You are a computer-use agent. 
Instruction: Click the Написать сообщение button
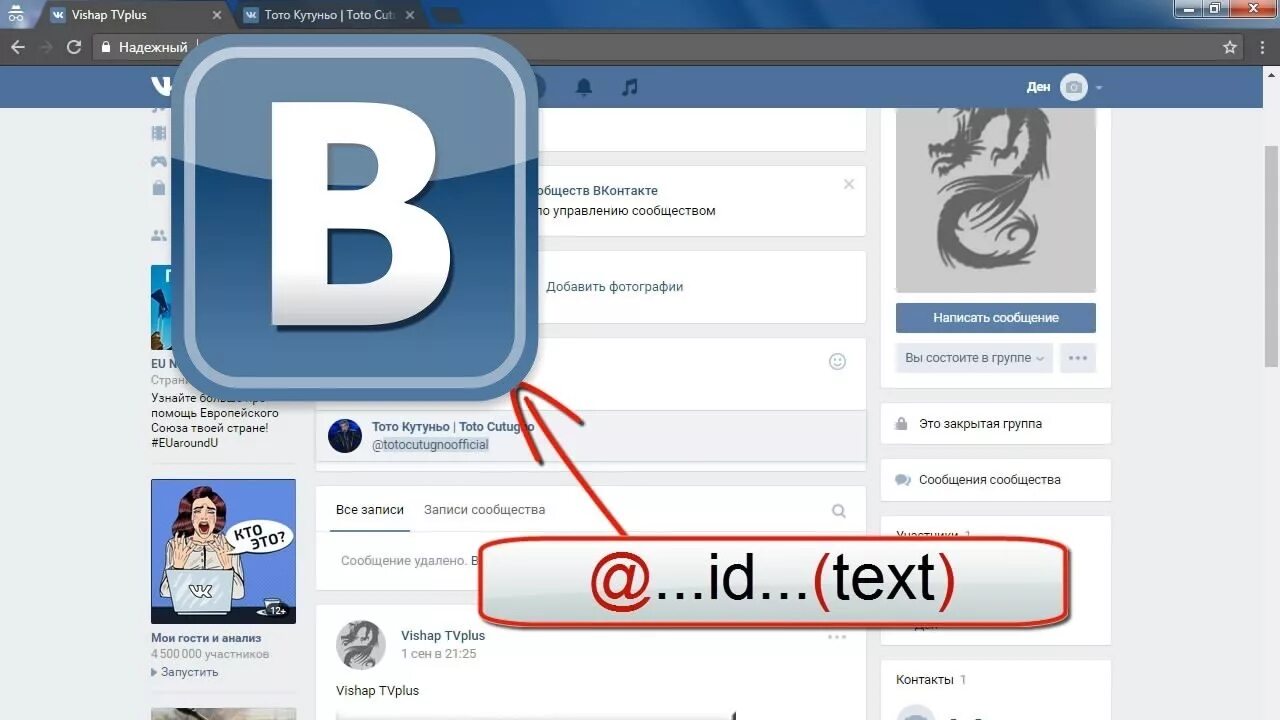point(996,318)
